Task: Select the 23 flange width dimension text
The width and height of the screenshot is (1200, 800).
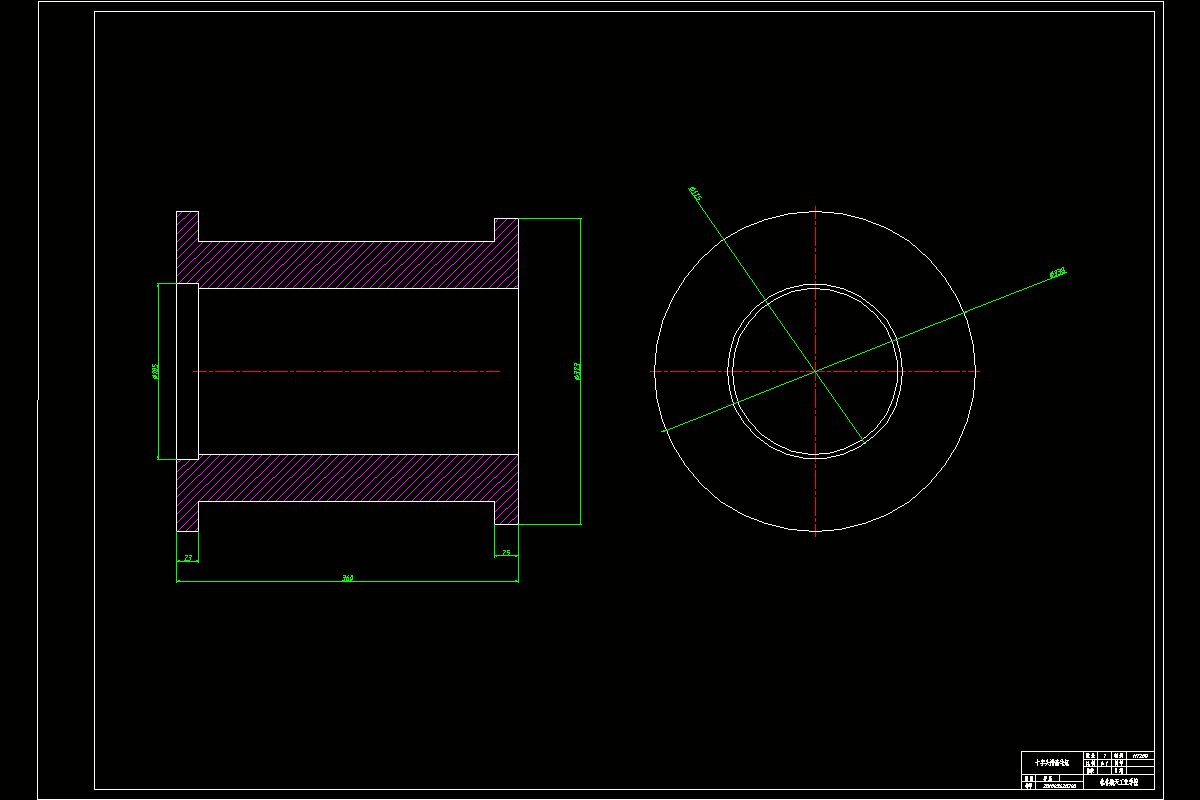Action: 187,557
